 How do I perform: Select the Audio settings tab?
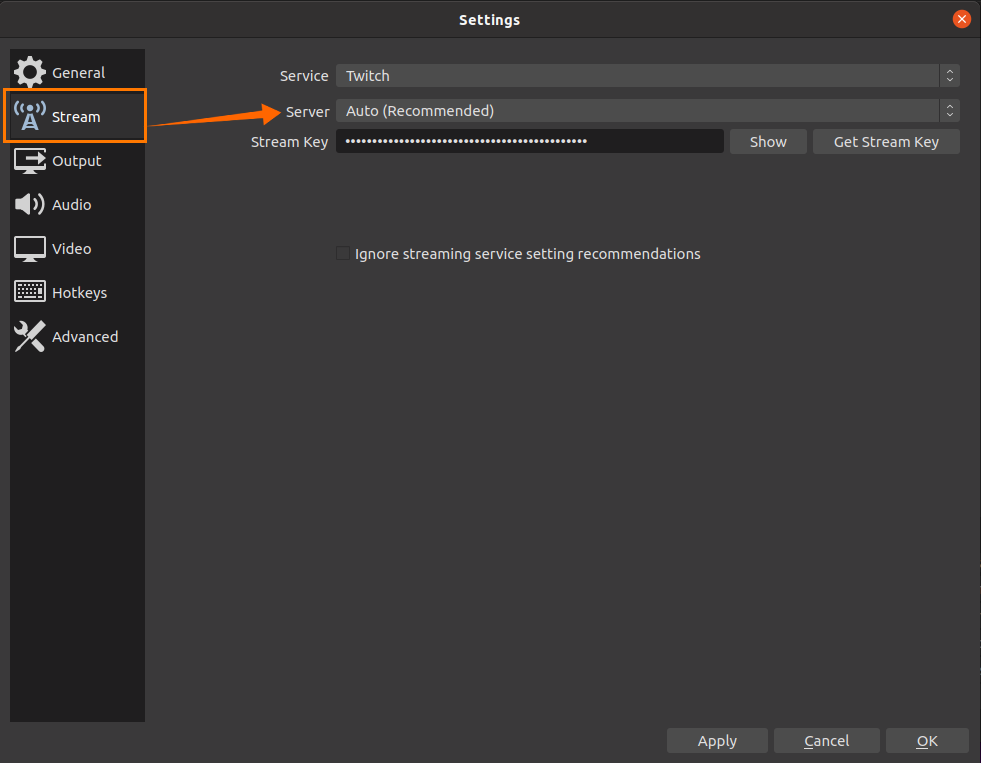[x=78, y=205]
